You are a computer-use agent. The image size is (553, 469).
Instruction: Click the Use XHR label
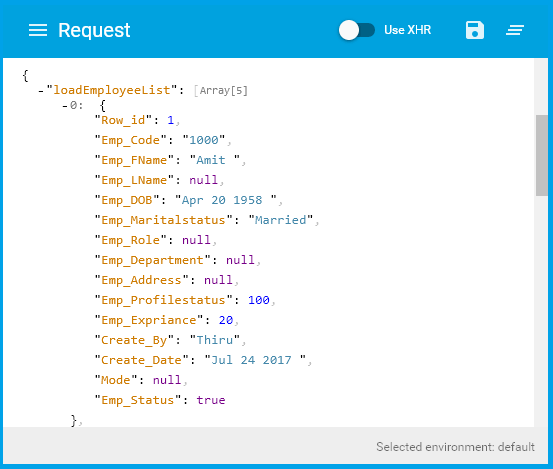coord(407,30)
